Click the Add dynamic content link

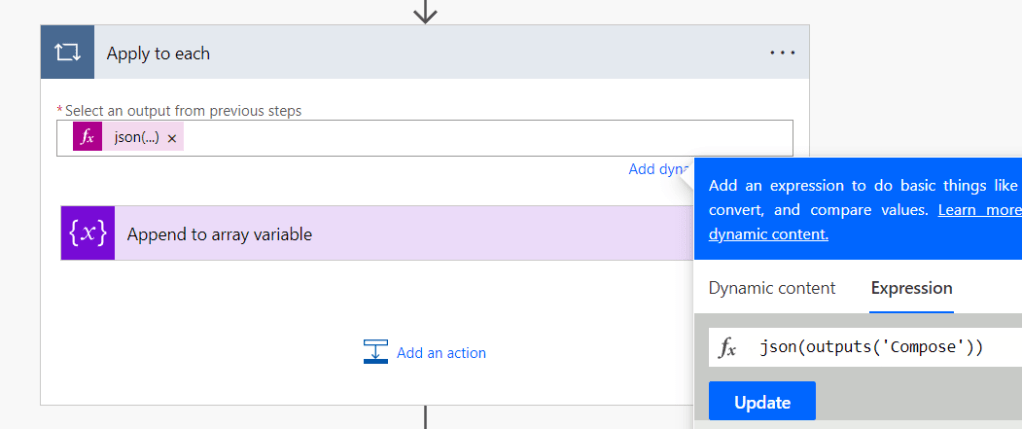coord(657,169)
